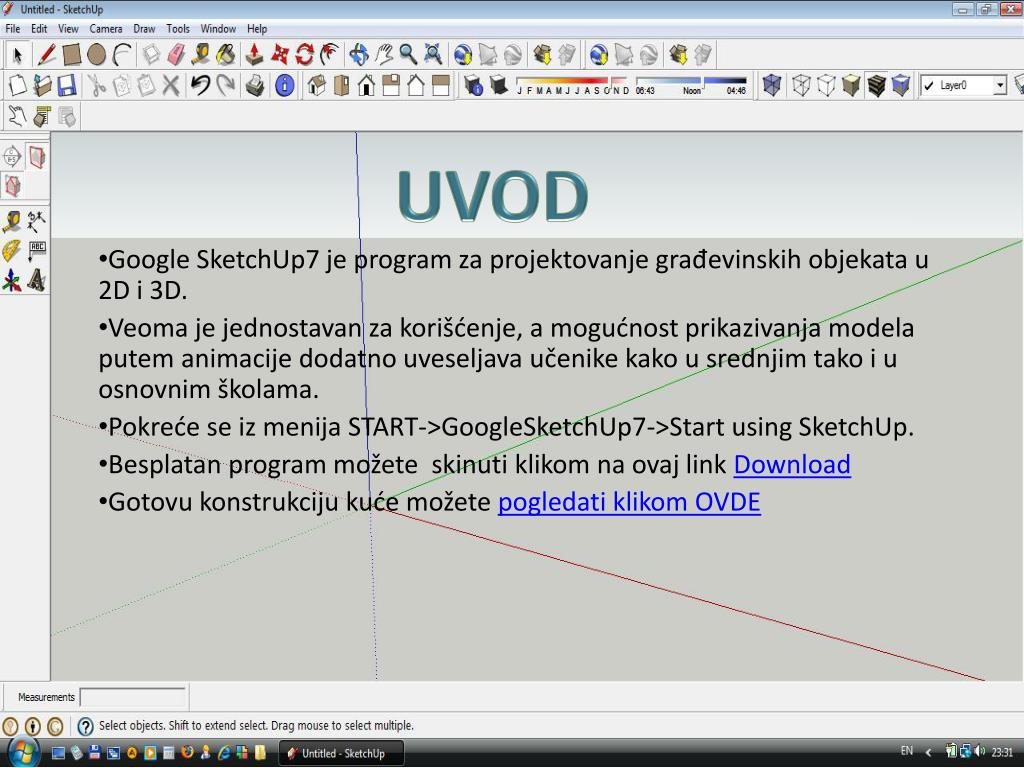Open the Draw menu
Viewport: 1024px width, 768px height.
[x=144, y=29]
